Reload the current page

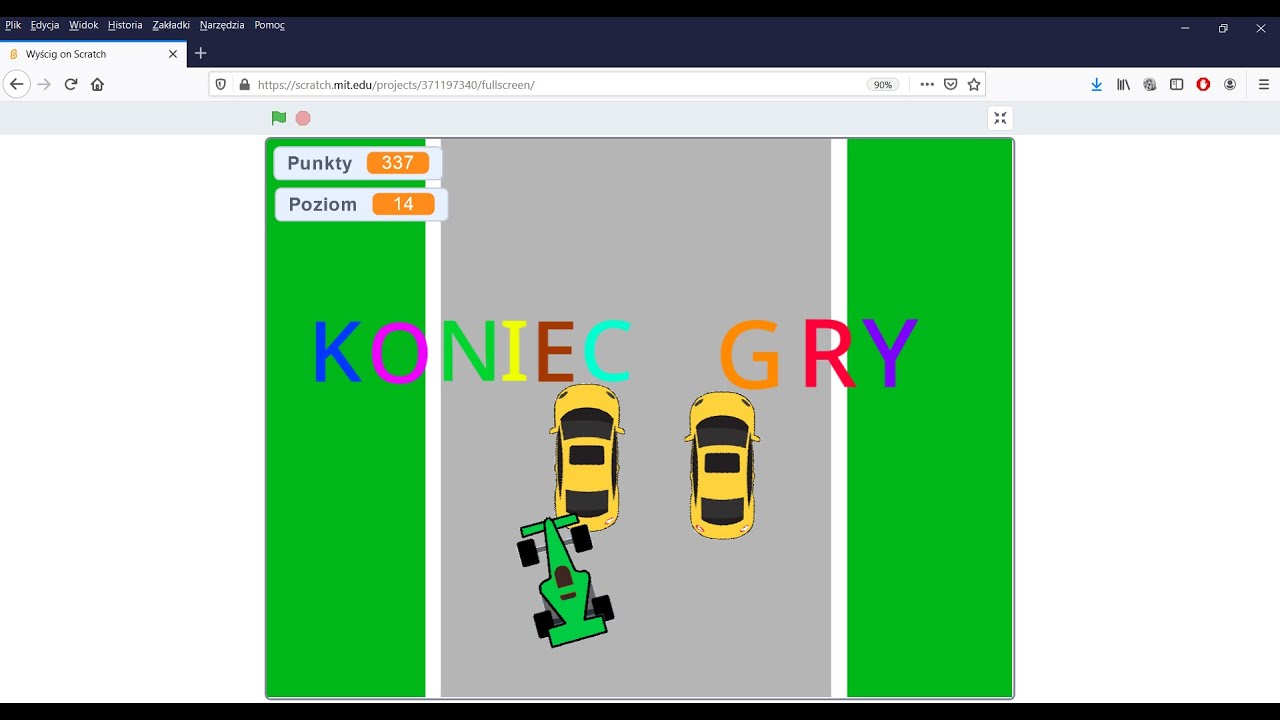tap(71, 84)
